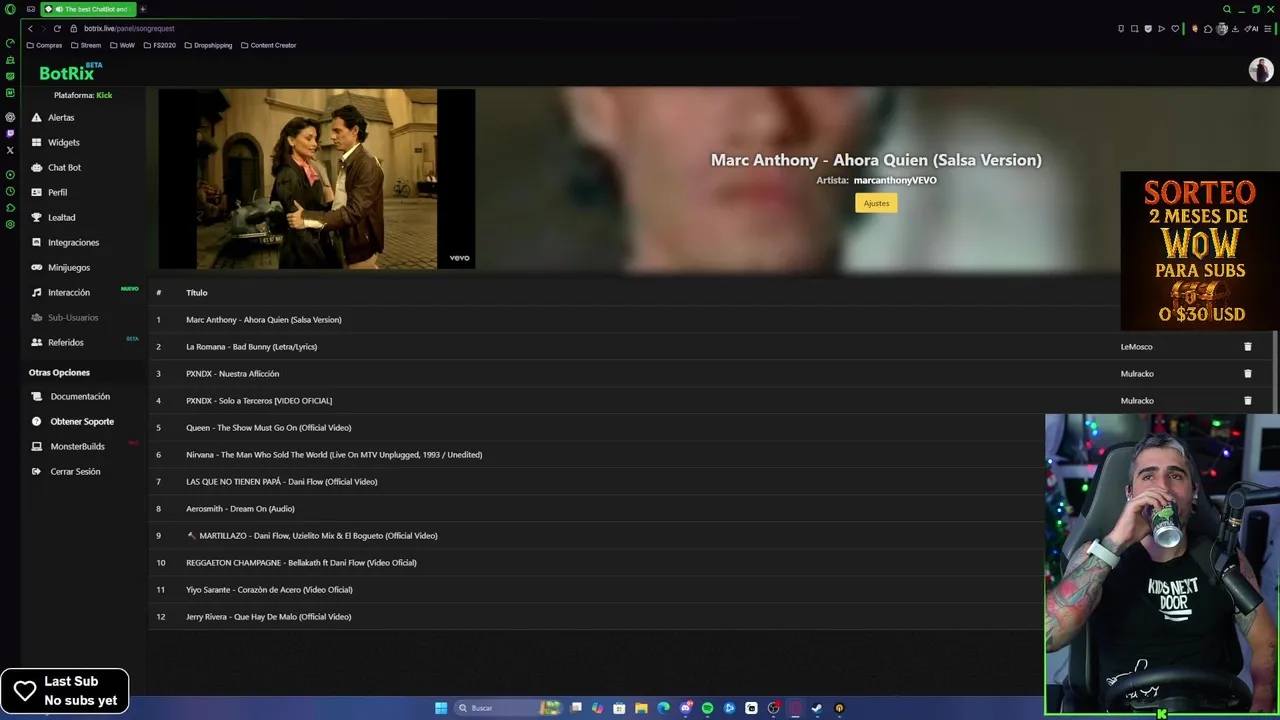Open Integraciones in the sidebar
This screenshot has width=1280, height=720.
pyautogui.click(x=73, y=243)
